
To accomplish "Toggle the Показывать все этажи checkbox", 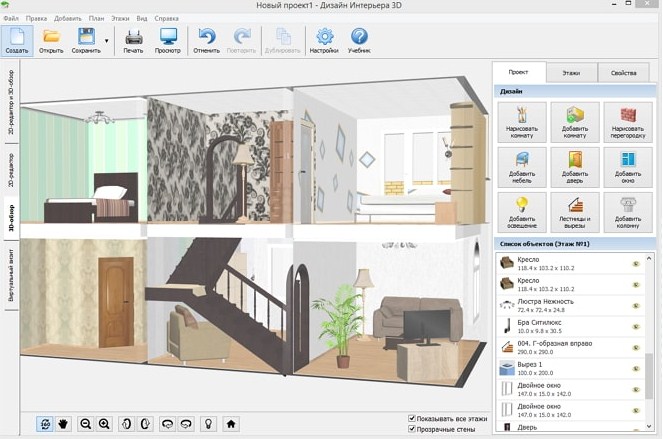I will (x=412, y=418).
